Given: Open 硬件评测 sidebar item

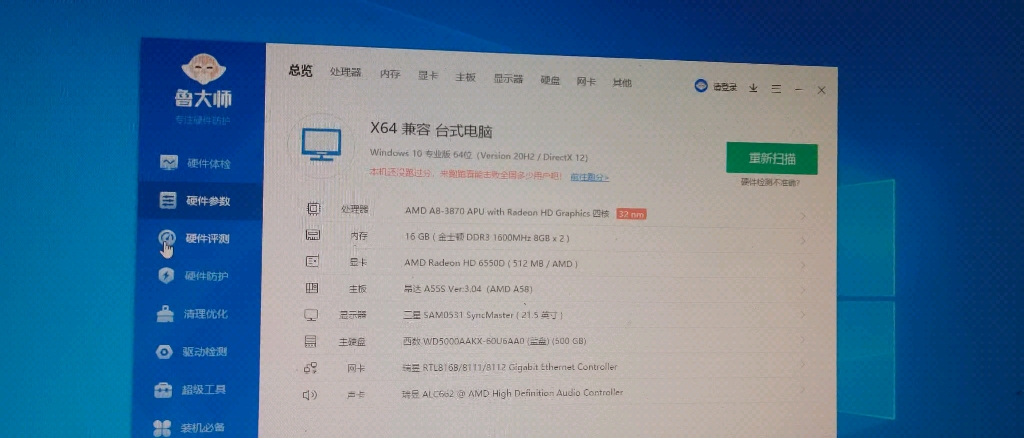Looking at the screenshot, I should [194, 238].
